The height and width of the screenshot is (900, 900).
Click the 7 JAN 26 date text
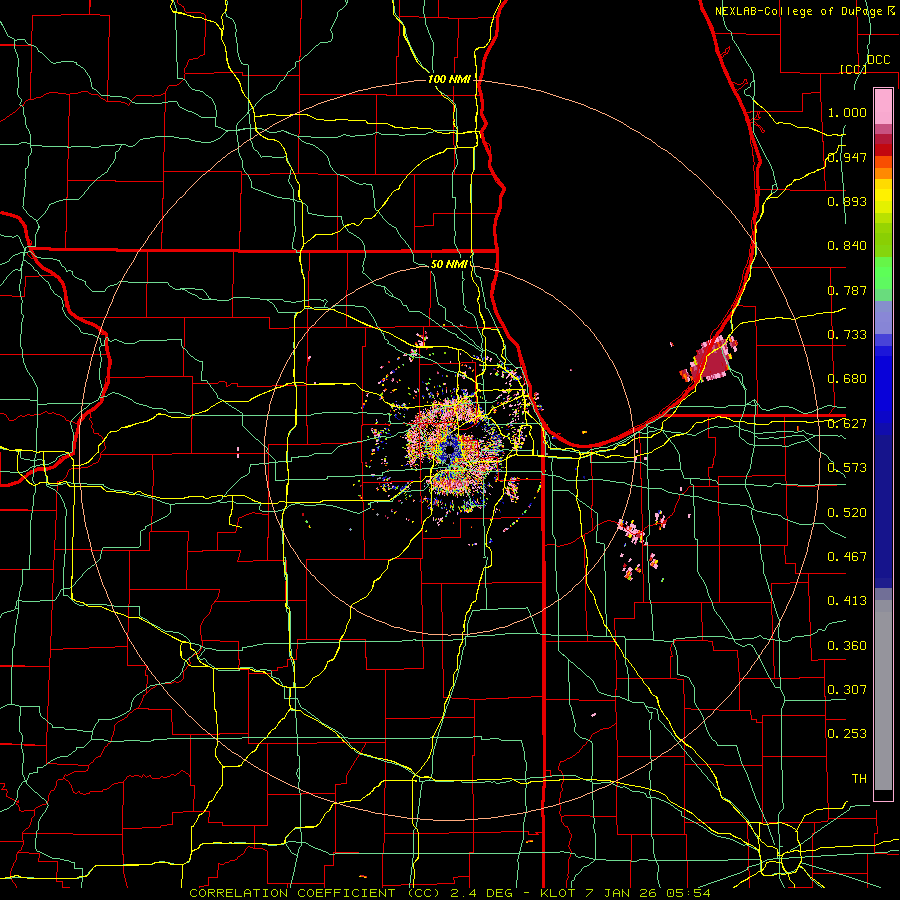[x=620, y=893]
